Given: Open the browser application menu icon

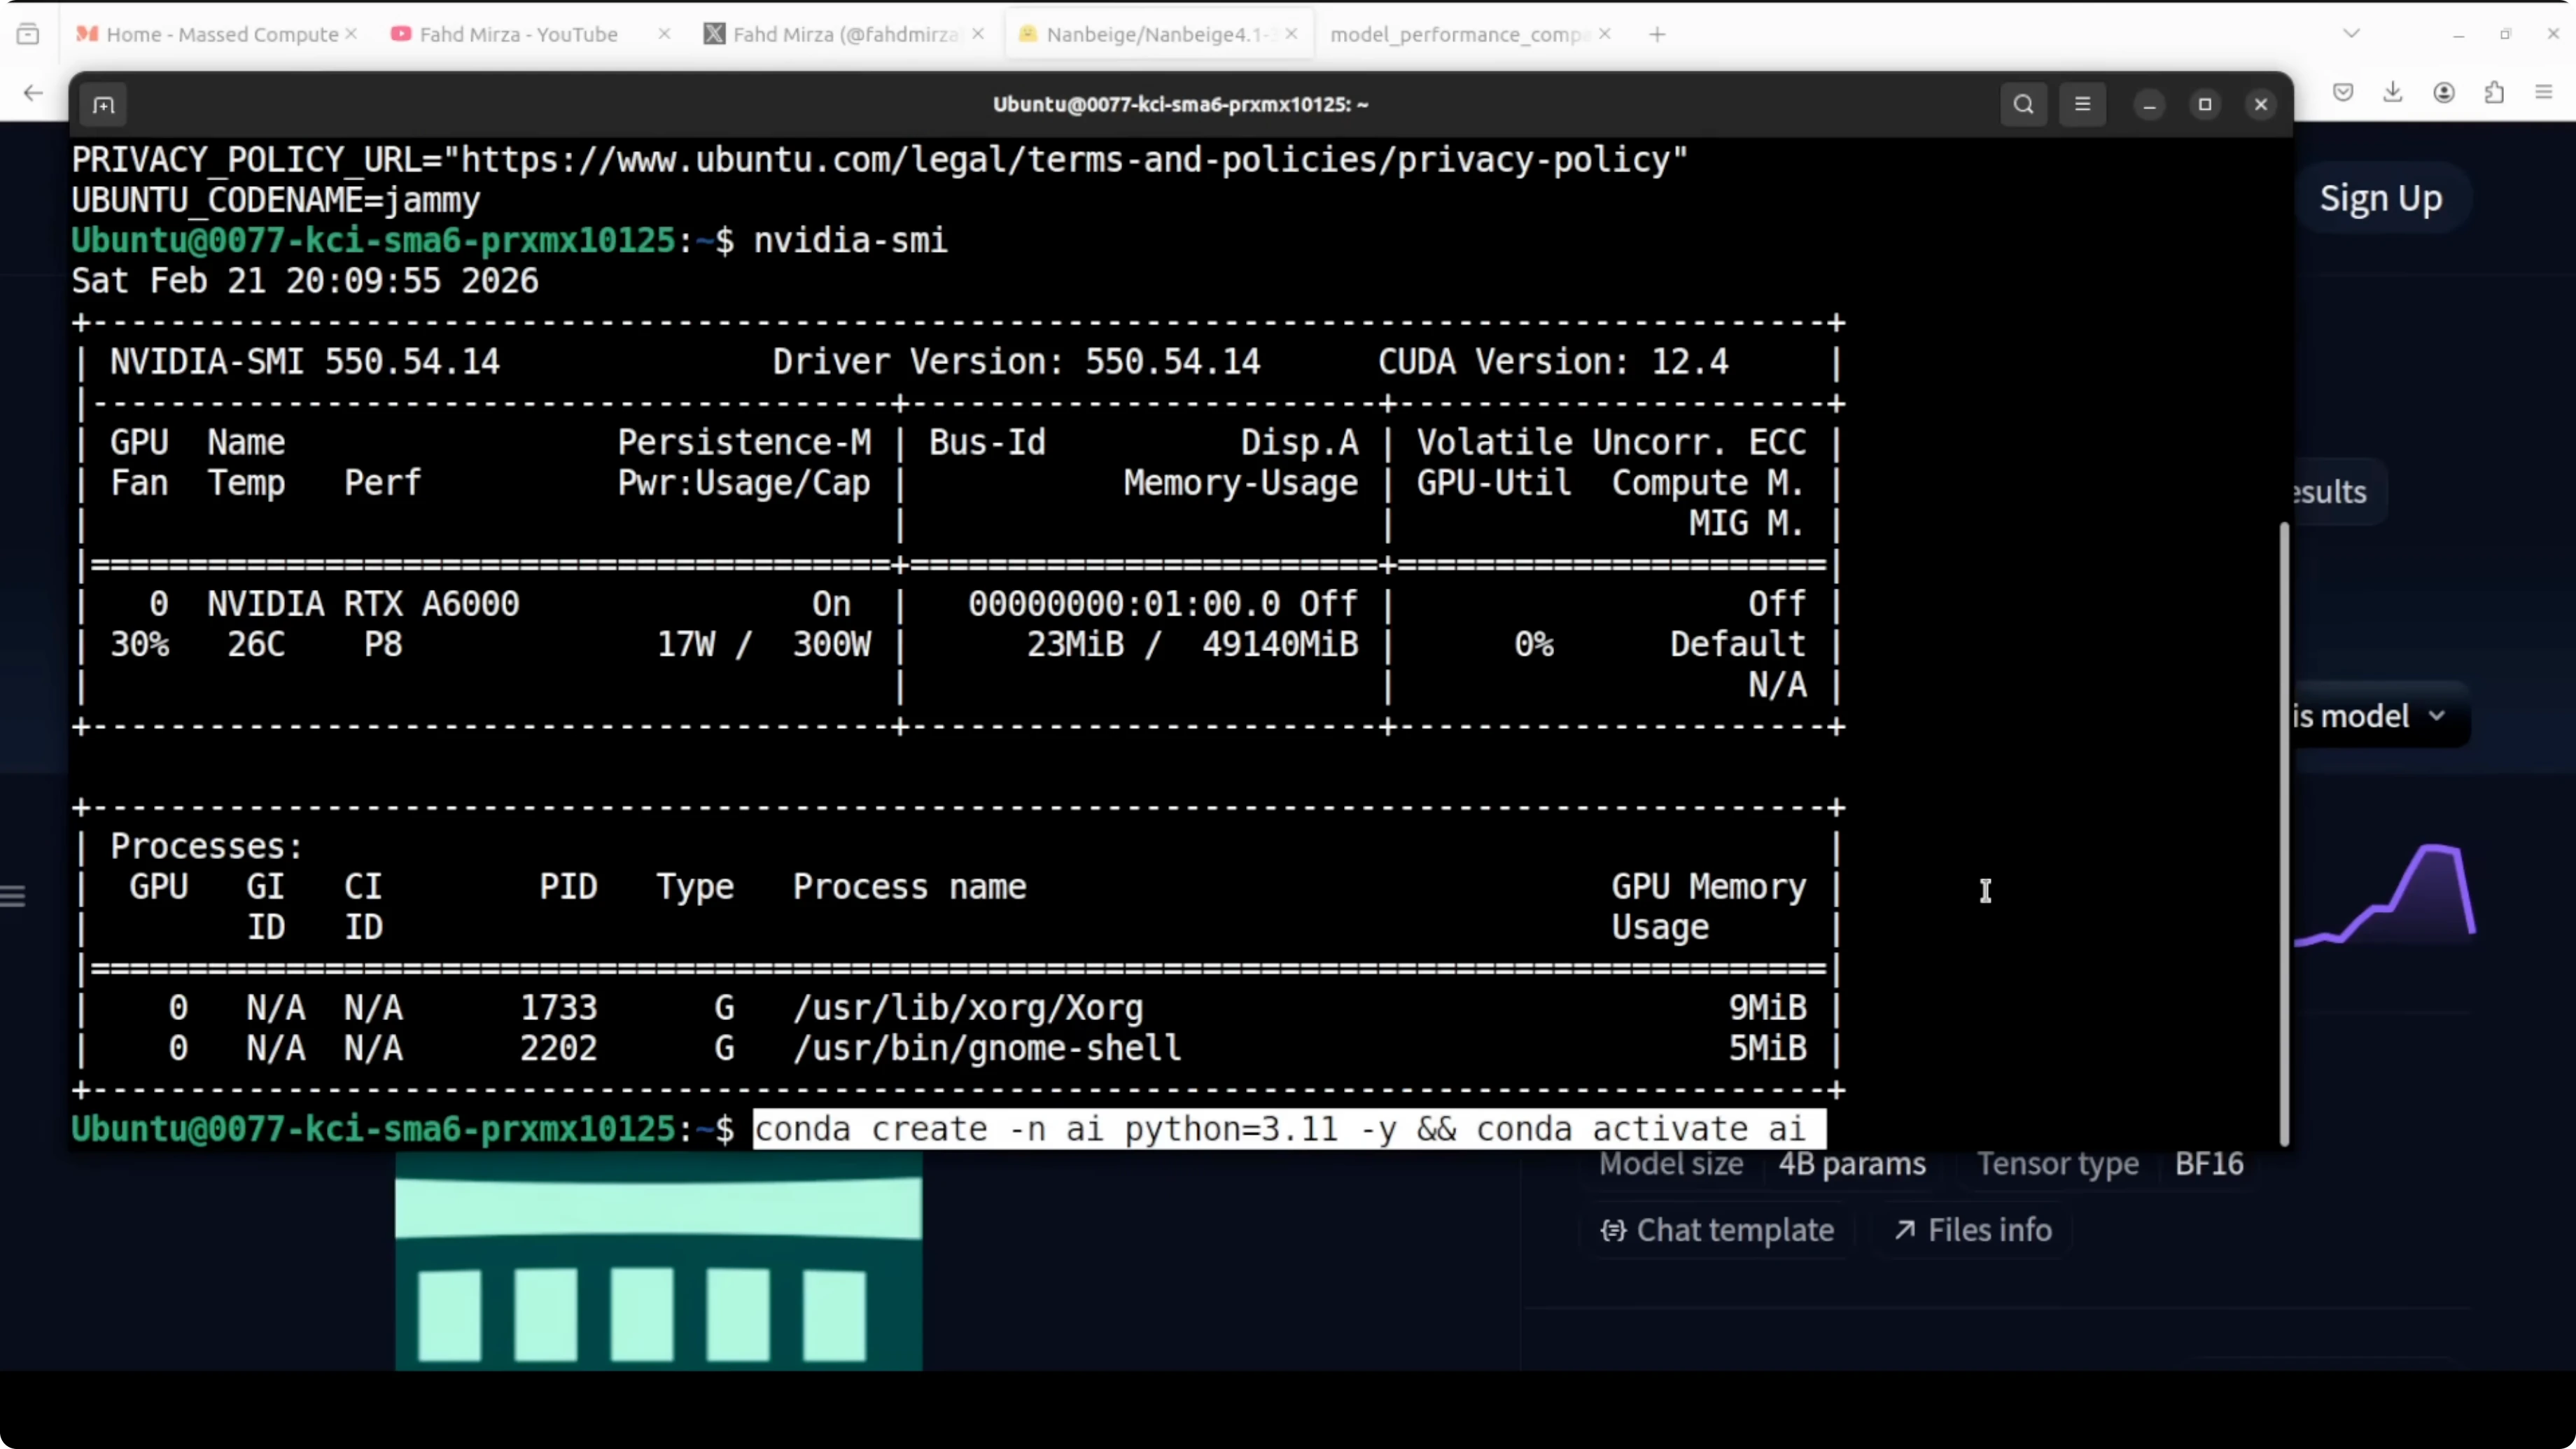Looking at the screenshot, I should tap(2544, 93).
